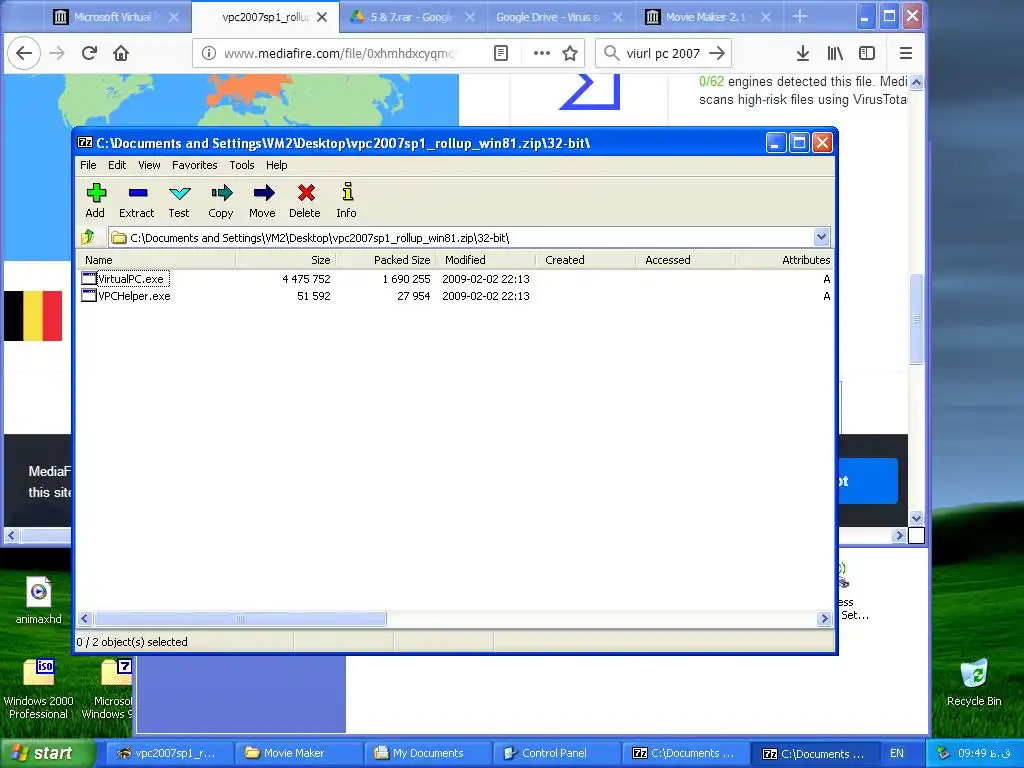Open a new Firefox tab

799,17
